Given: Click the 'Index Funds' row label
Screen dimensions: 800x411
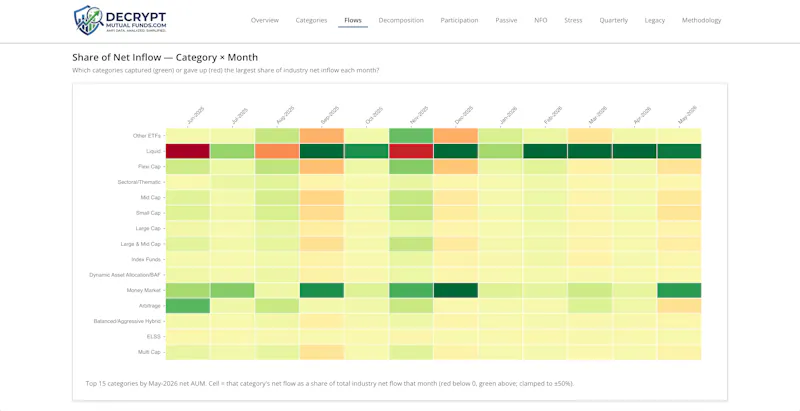Looking at the screenshot, I should click(146, 259).
